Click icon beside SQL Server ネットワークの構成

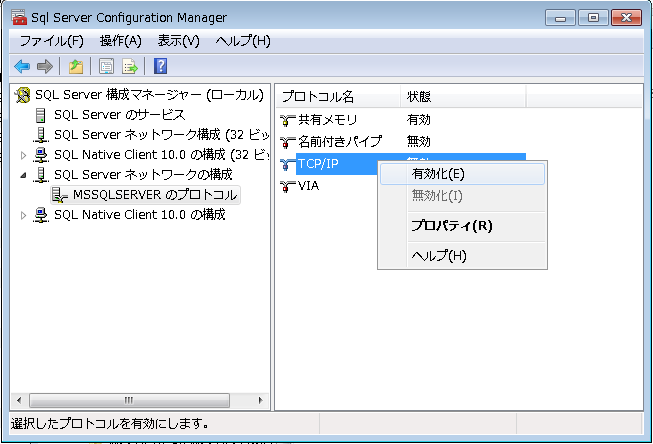click(40, 175)
